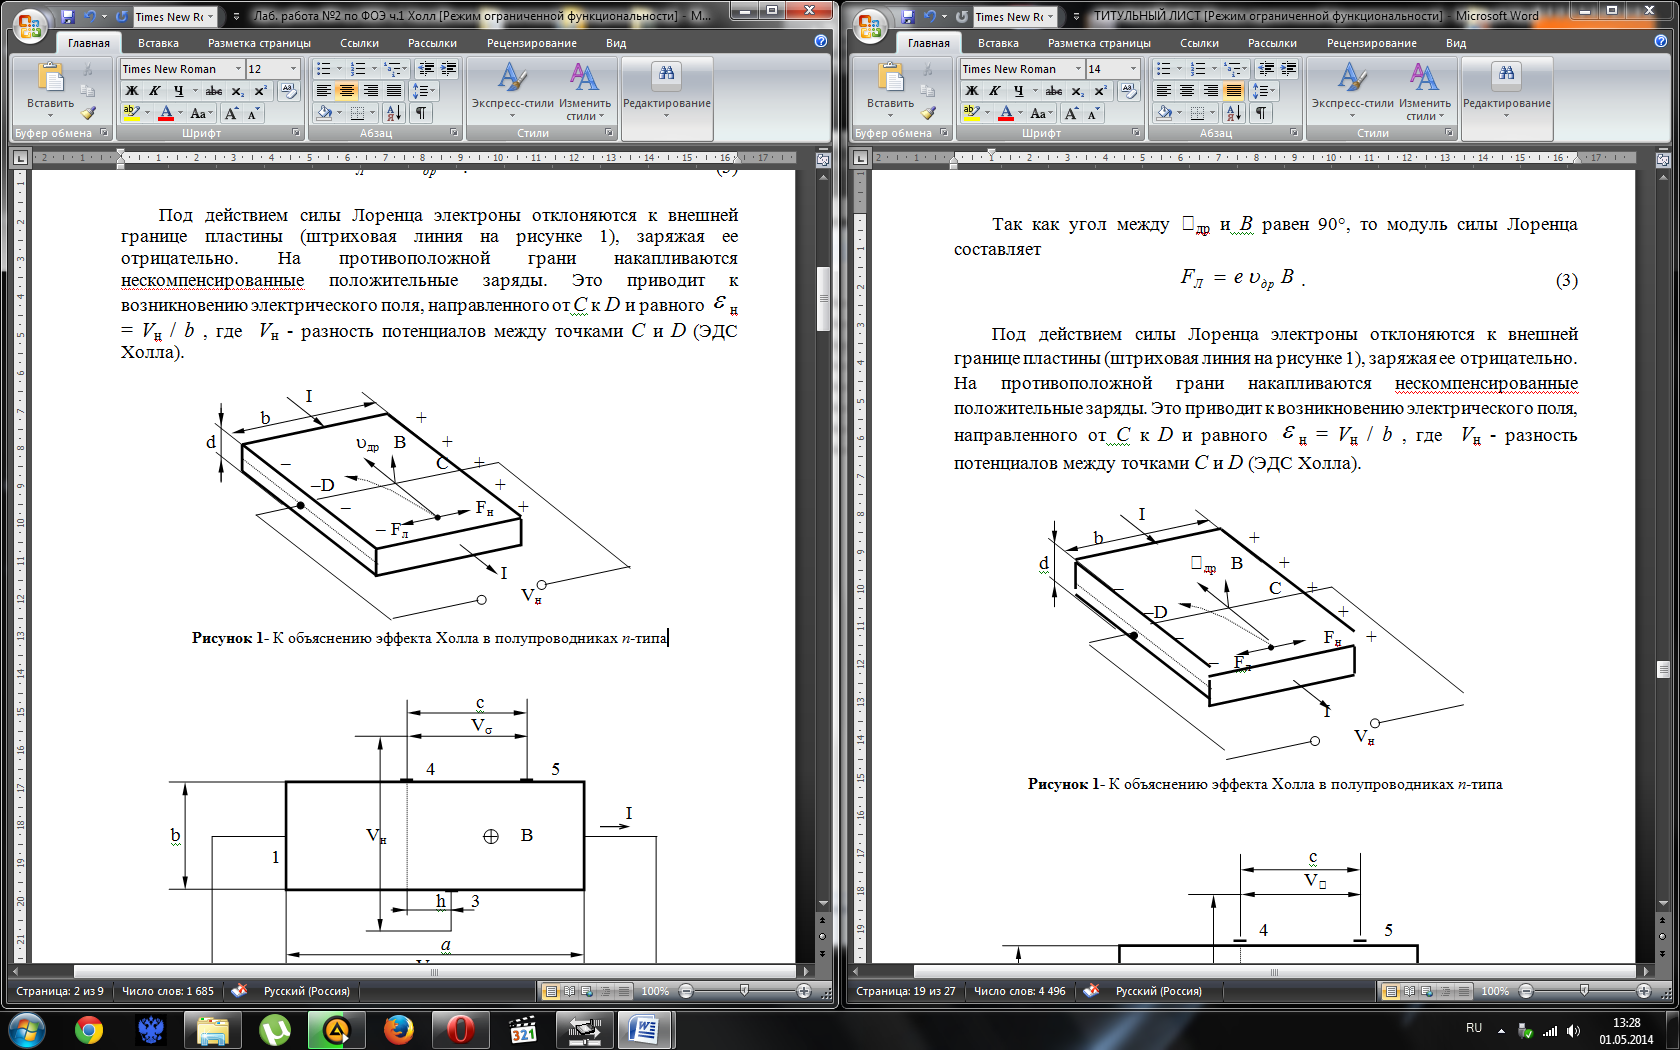The image size is (1680, 1050).
Task: Apply Bold (Ж) in the left window
Action: [131, 91]
